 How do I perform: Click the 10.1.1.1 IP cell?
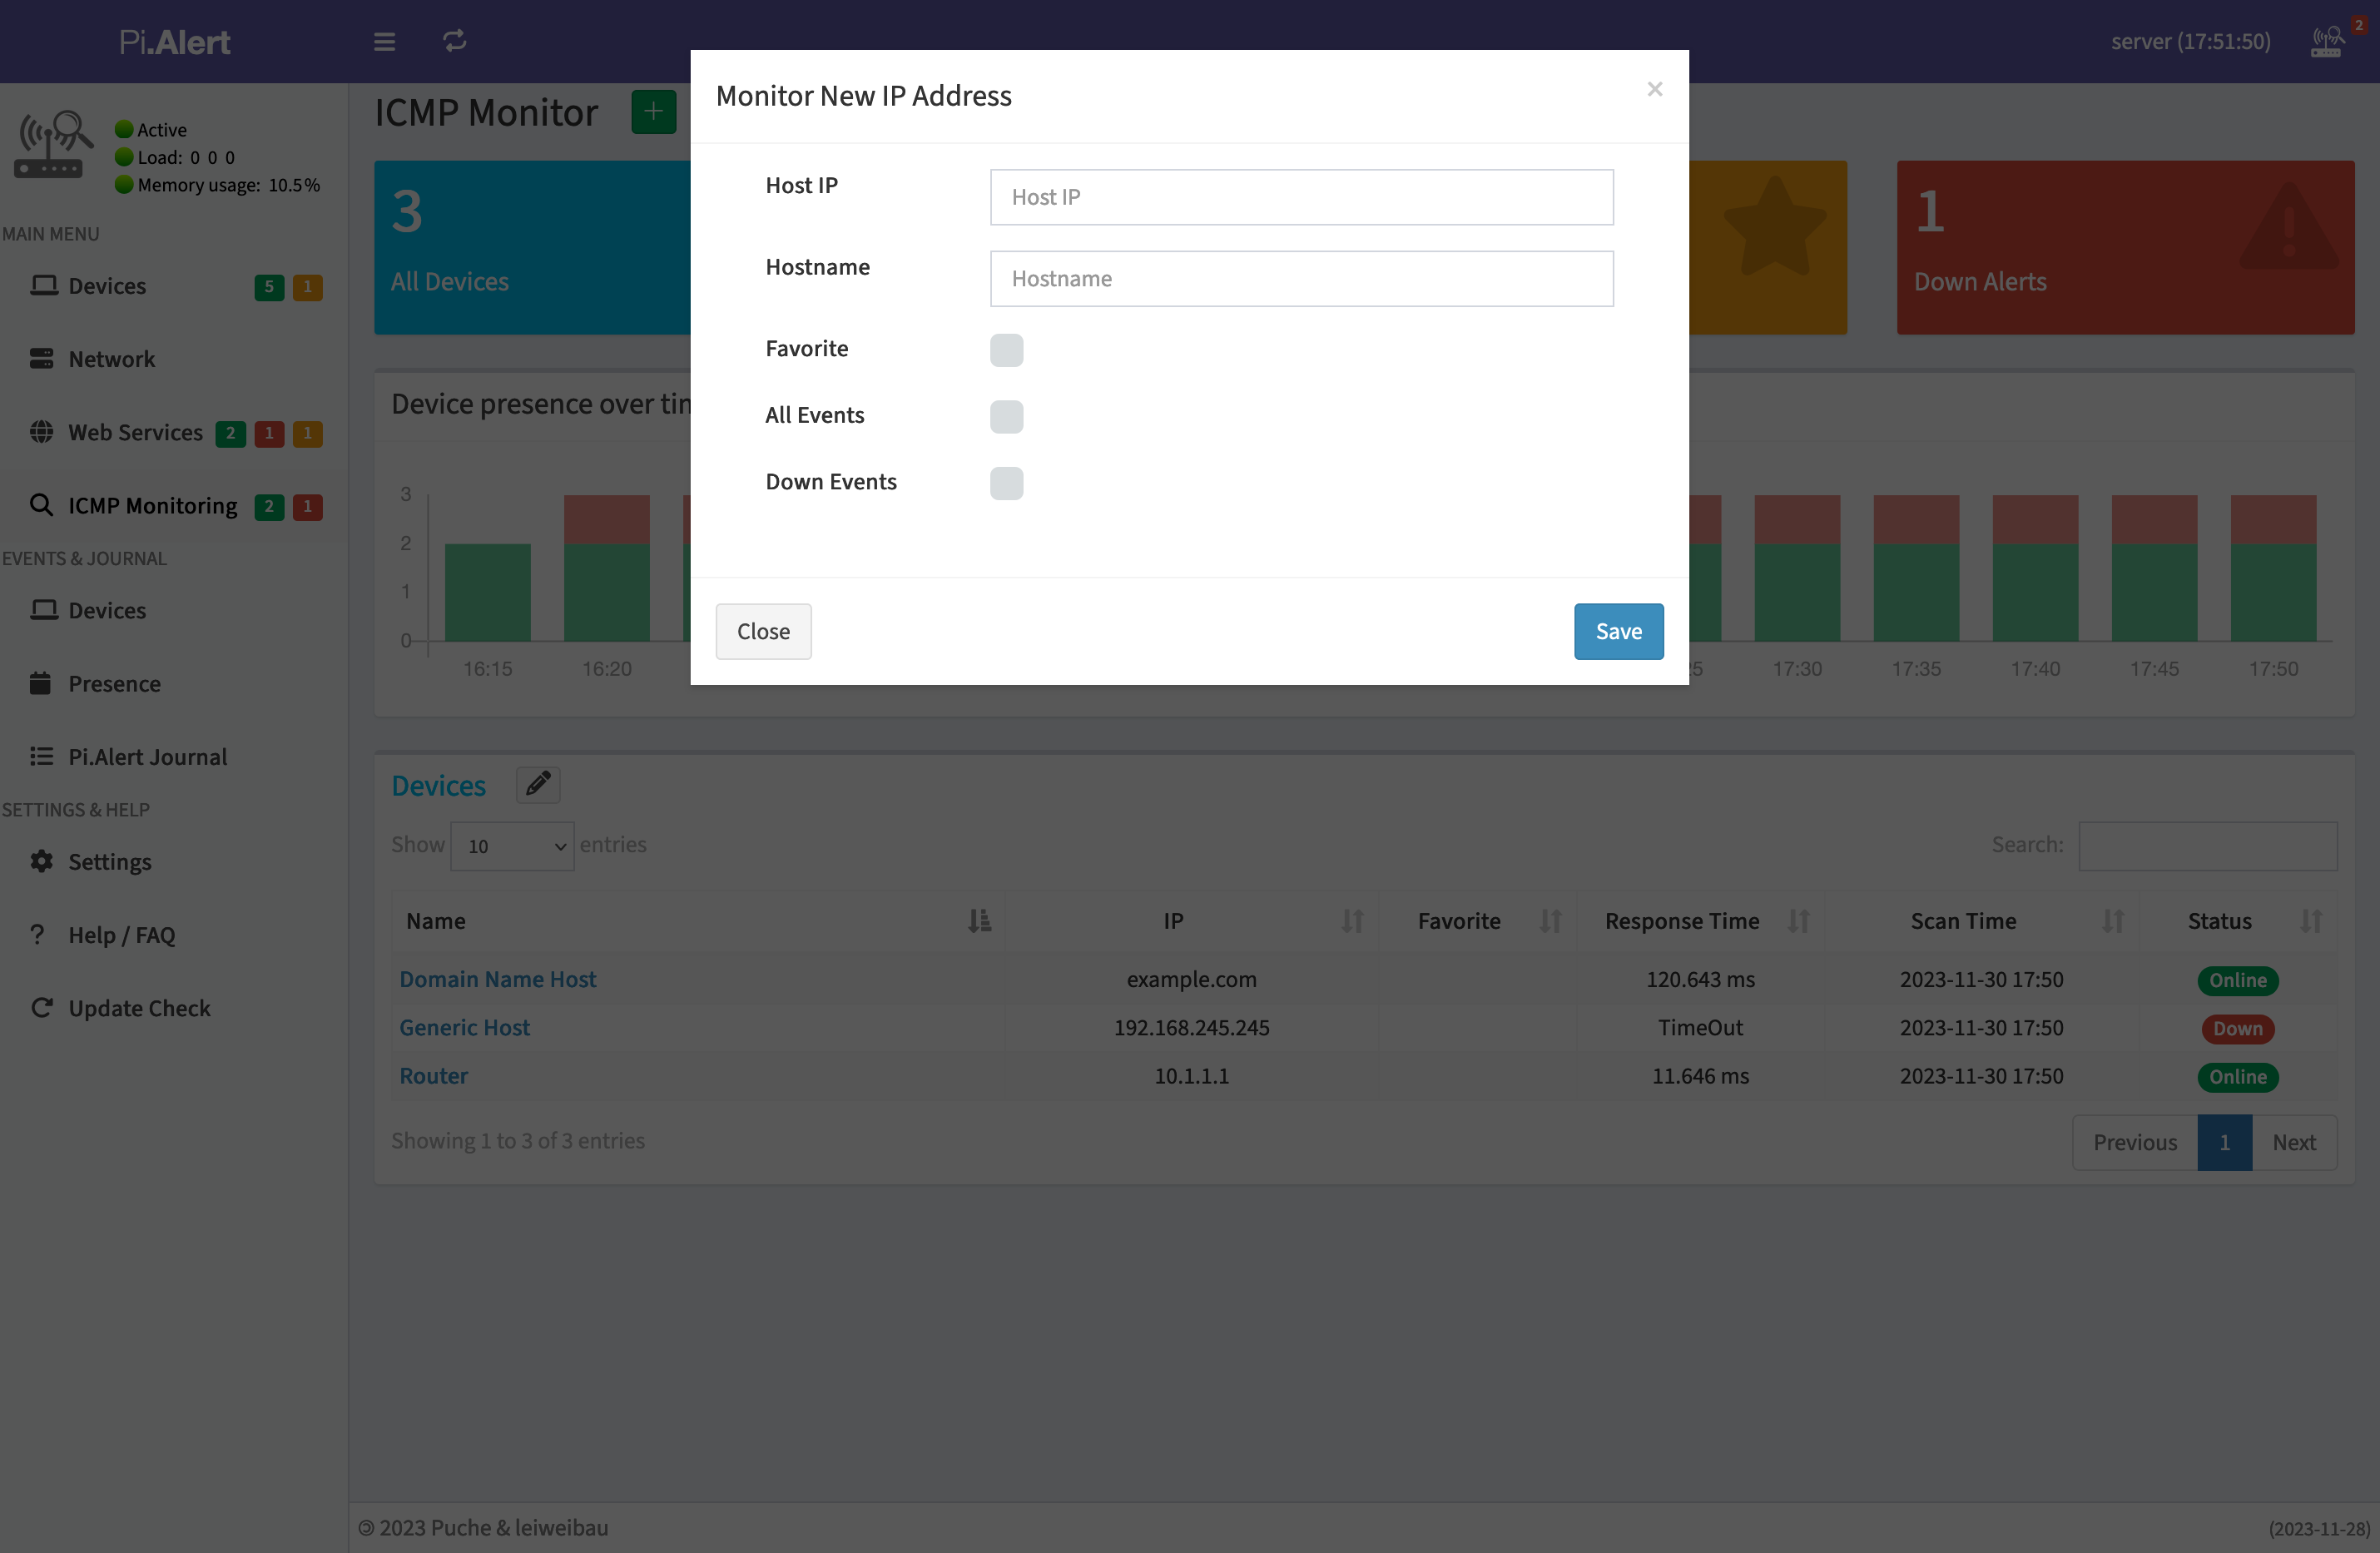[1191, 1076]
